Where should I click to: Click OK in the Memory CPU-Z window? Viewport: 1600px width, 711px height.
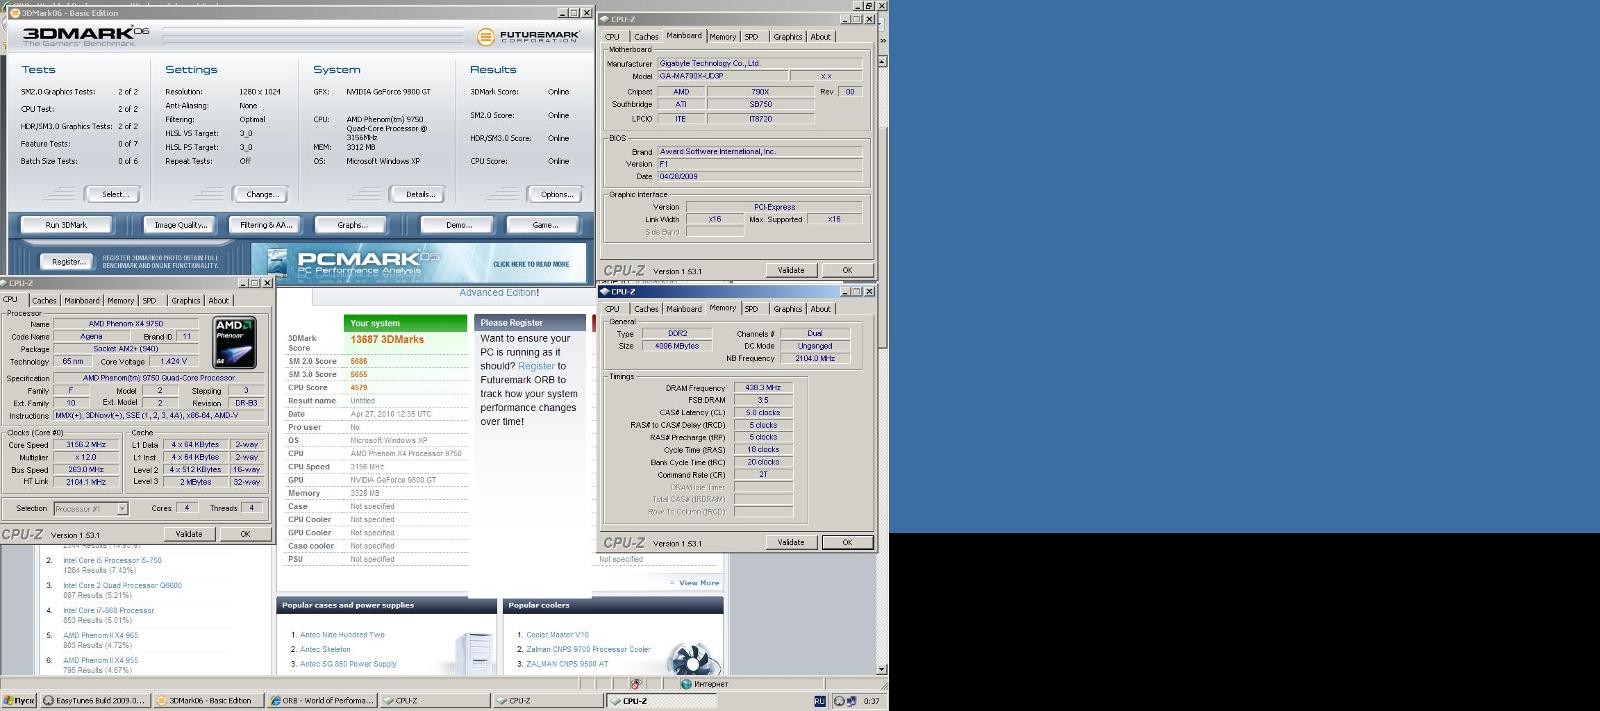847,542
